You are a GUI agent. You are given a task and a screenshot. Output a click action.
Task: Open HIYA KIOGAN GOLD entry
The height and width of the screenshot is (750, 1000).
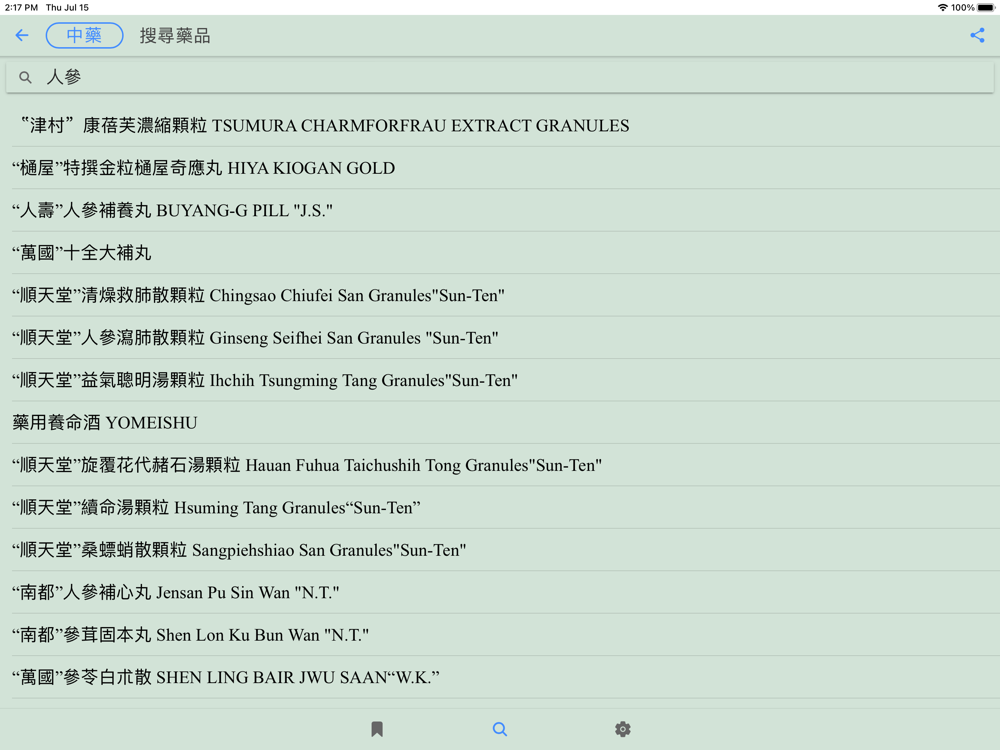point(500,168)
